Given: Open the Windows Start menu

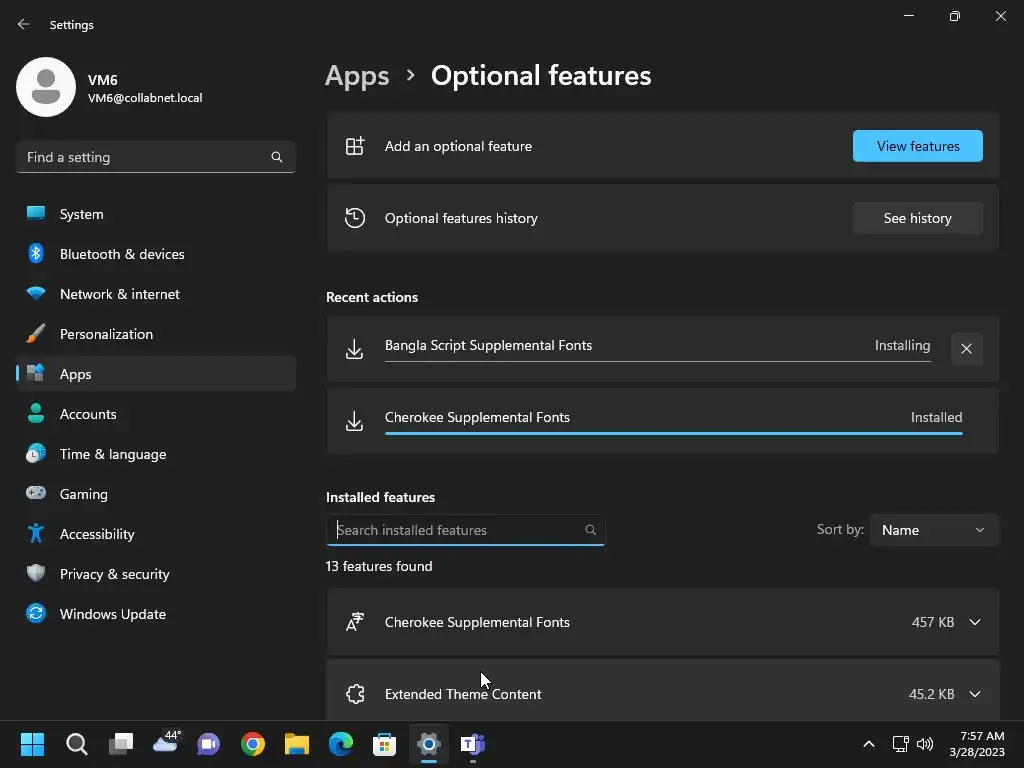Looking at the screenshot, I should (x=32, y=744).
